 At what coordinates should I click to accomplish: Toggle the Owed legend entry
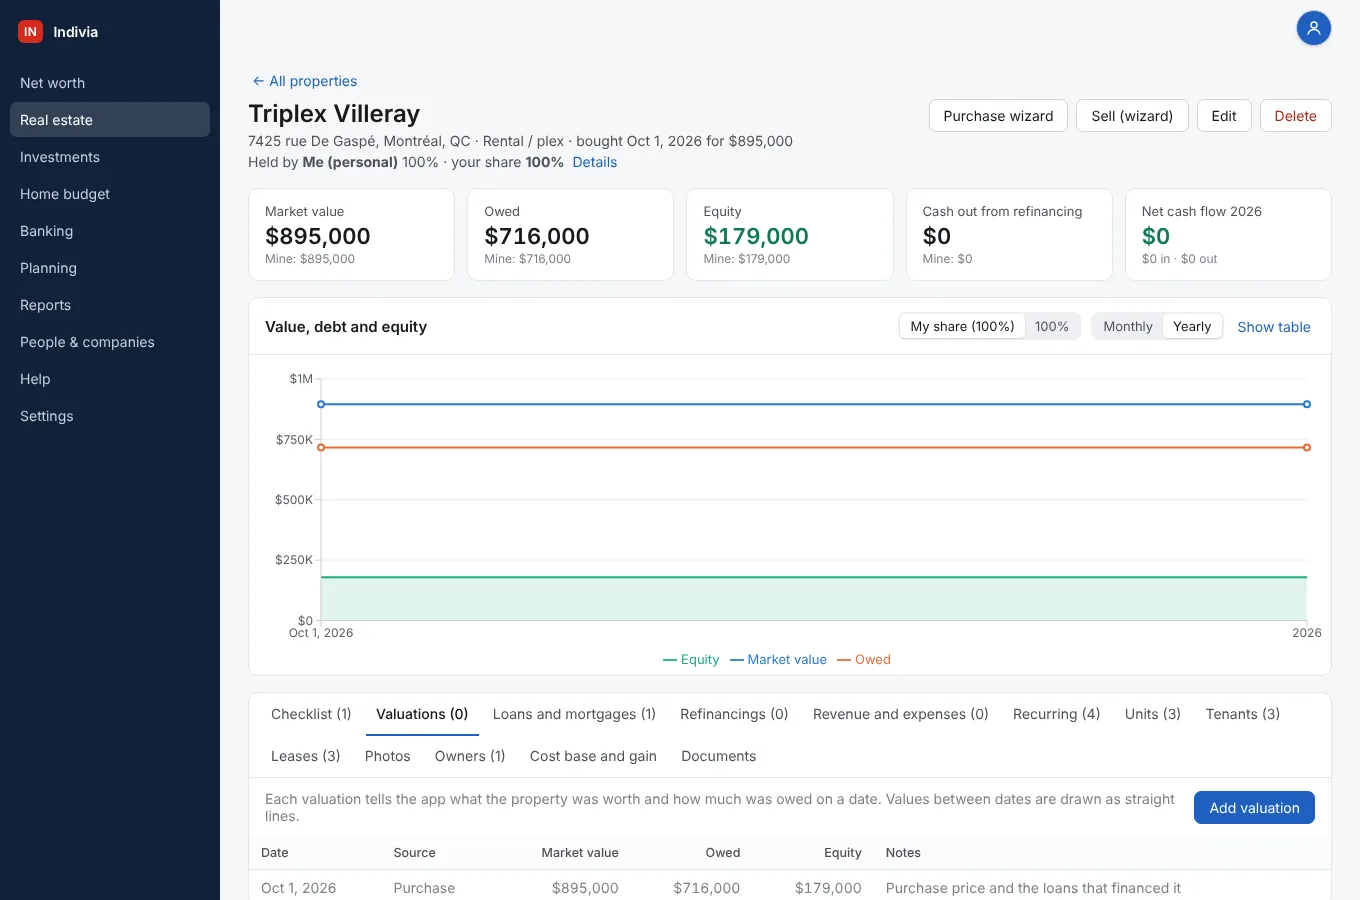(x=864, y=660)
